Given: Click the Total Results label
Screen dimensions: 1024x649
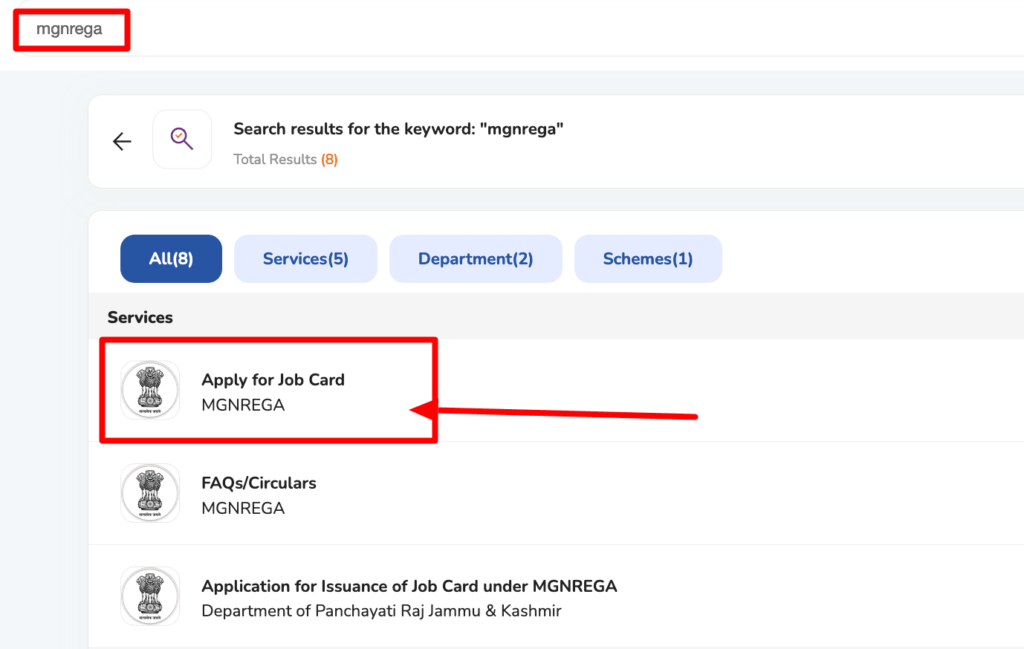Looking at the screenshot, I should point(274,160).
